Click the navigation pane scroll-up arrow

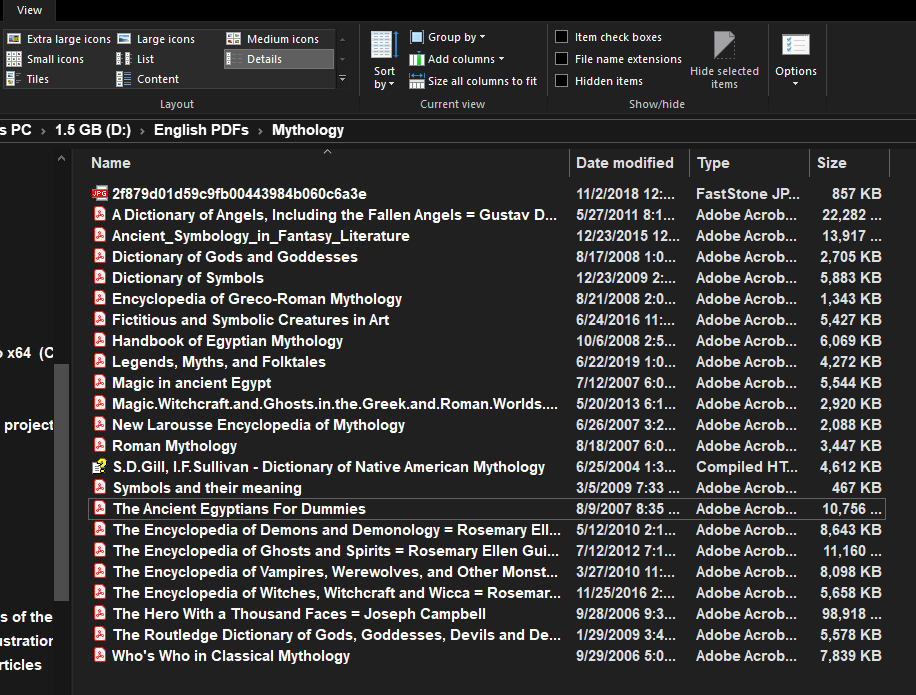pos(61,158)
